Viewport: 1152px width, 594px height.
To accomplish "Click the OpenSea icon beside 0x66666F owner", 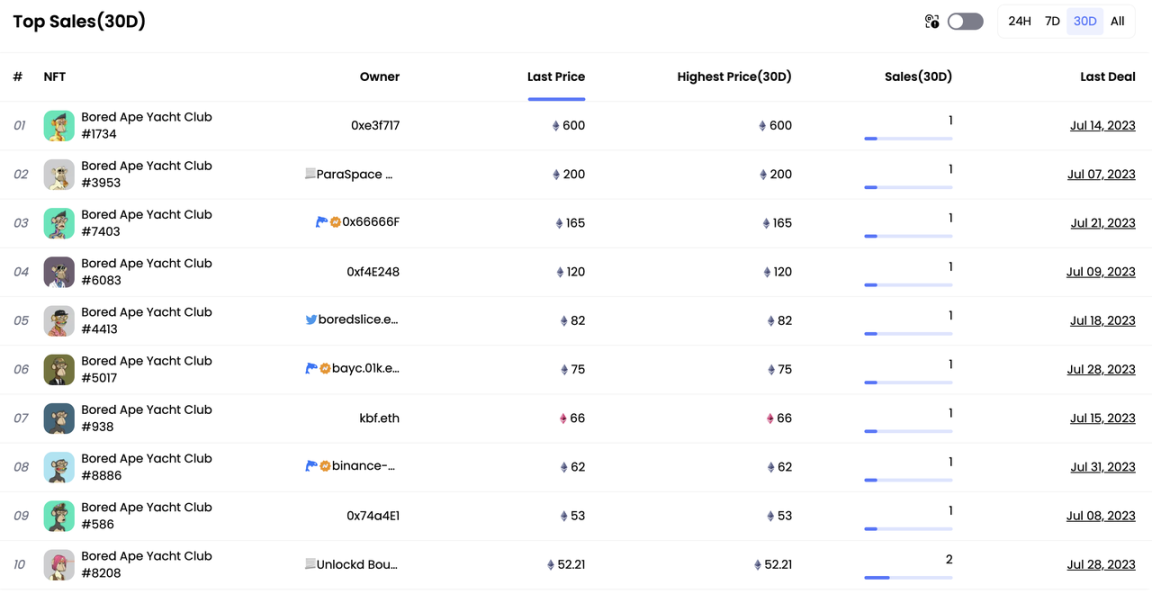I will [x=322, y=222].
